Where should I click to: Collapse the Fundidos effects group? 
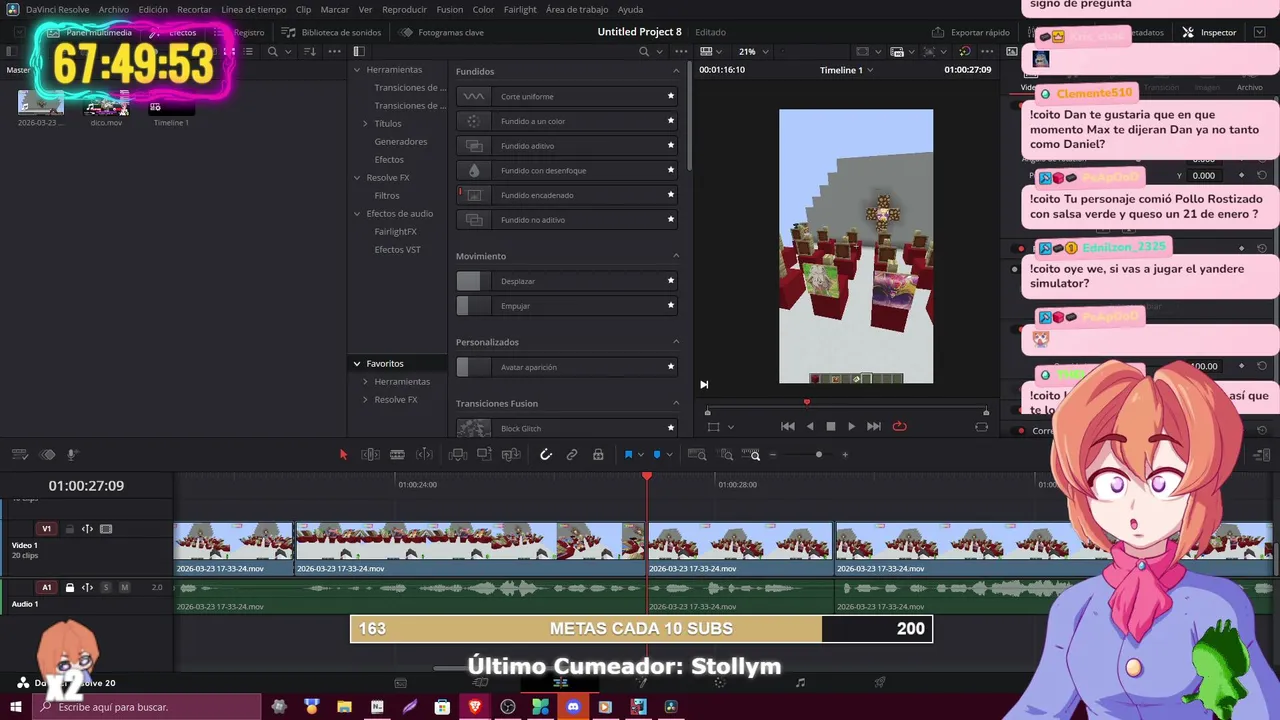(x=676, y=71)
